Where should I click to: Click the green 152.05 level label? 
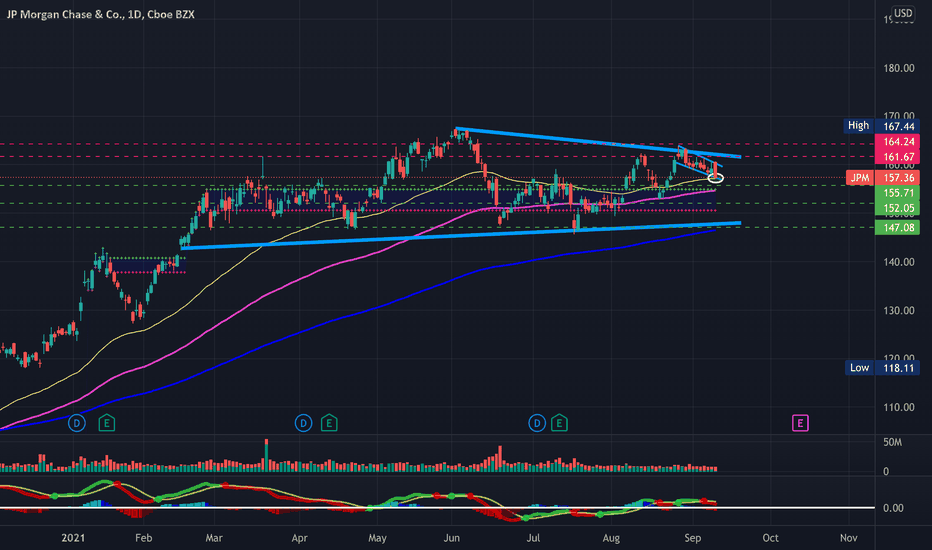pos(898,208)
